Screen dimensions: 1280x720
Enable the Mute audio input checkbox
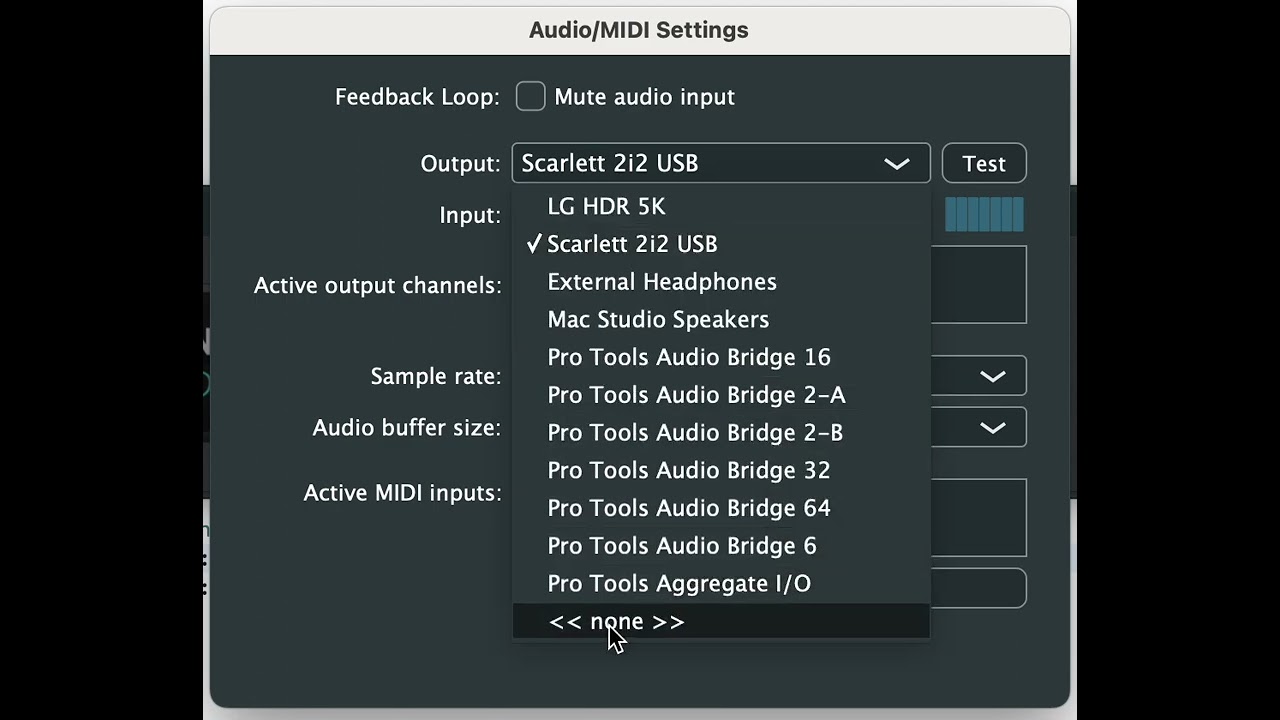531,97
